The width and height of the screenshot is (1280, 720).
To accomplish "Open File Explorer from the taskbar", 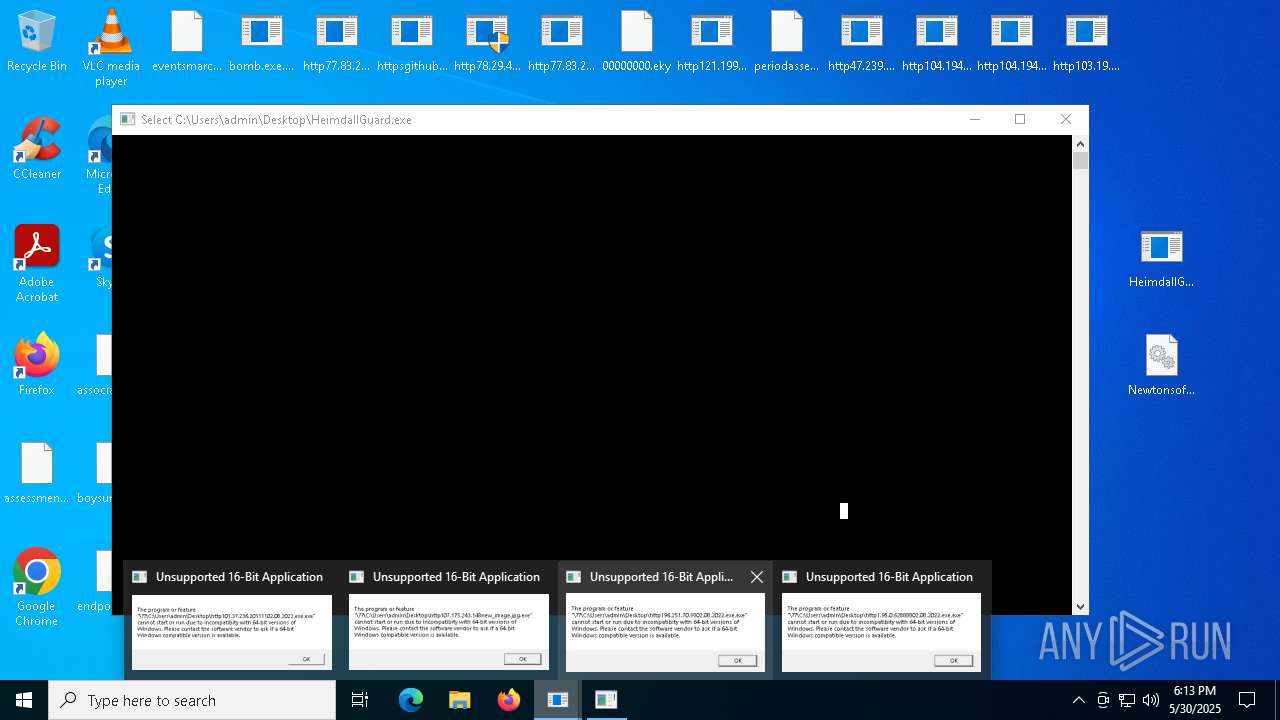I will (x=460, y=700).
